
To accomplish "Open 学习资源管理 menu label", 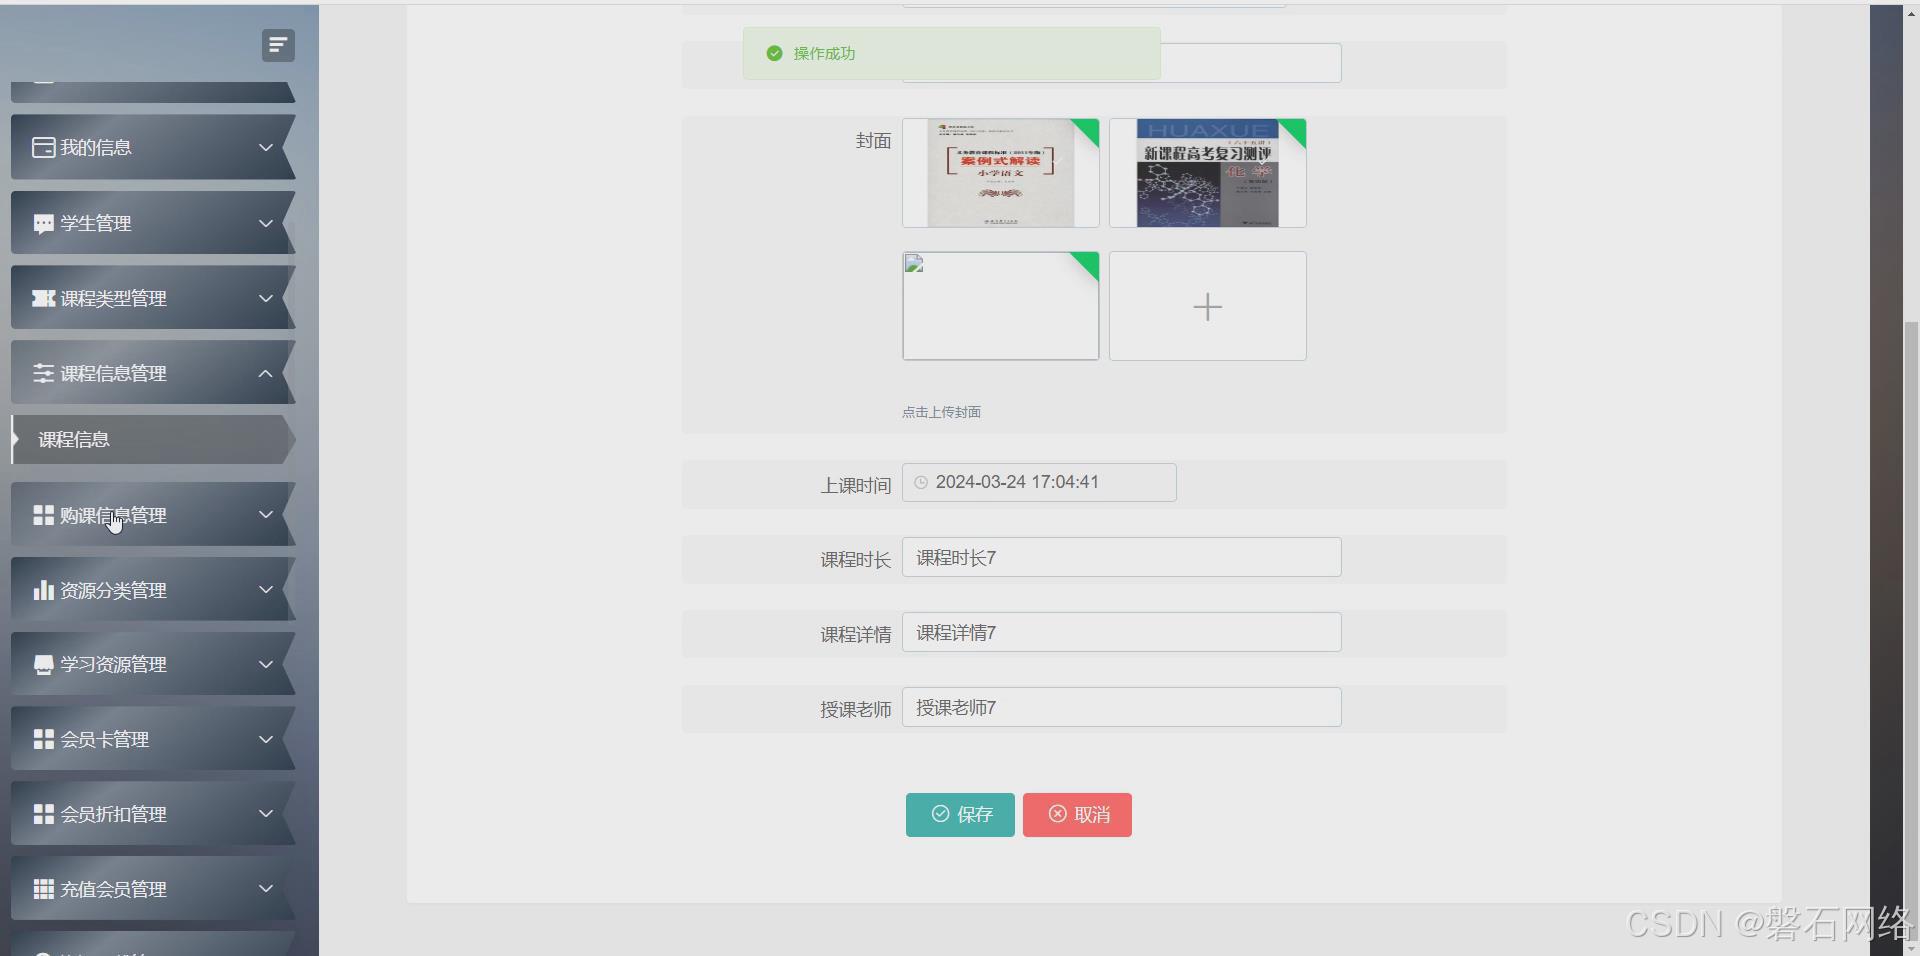I will pos(113,665).
